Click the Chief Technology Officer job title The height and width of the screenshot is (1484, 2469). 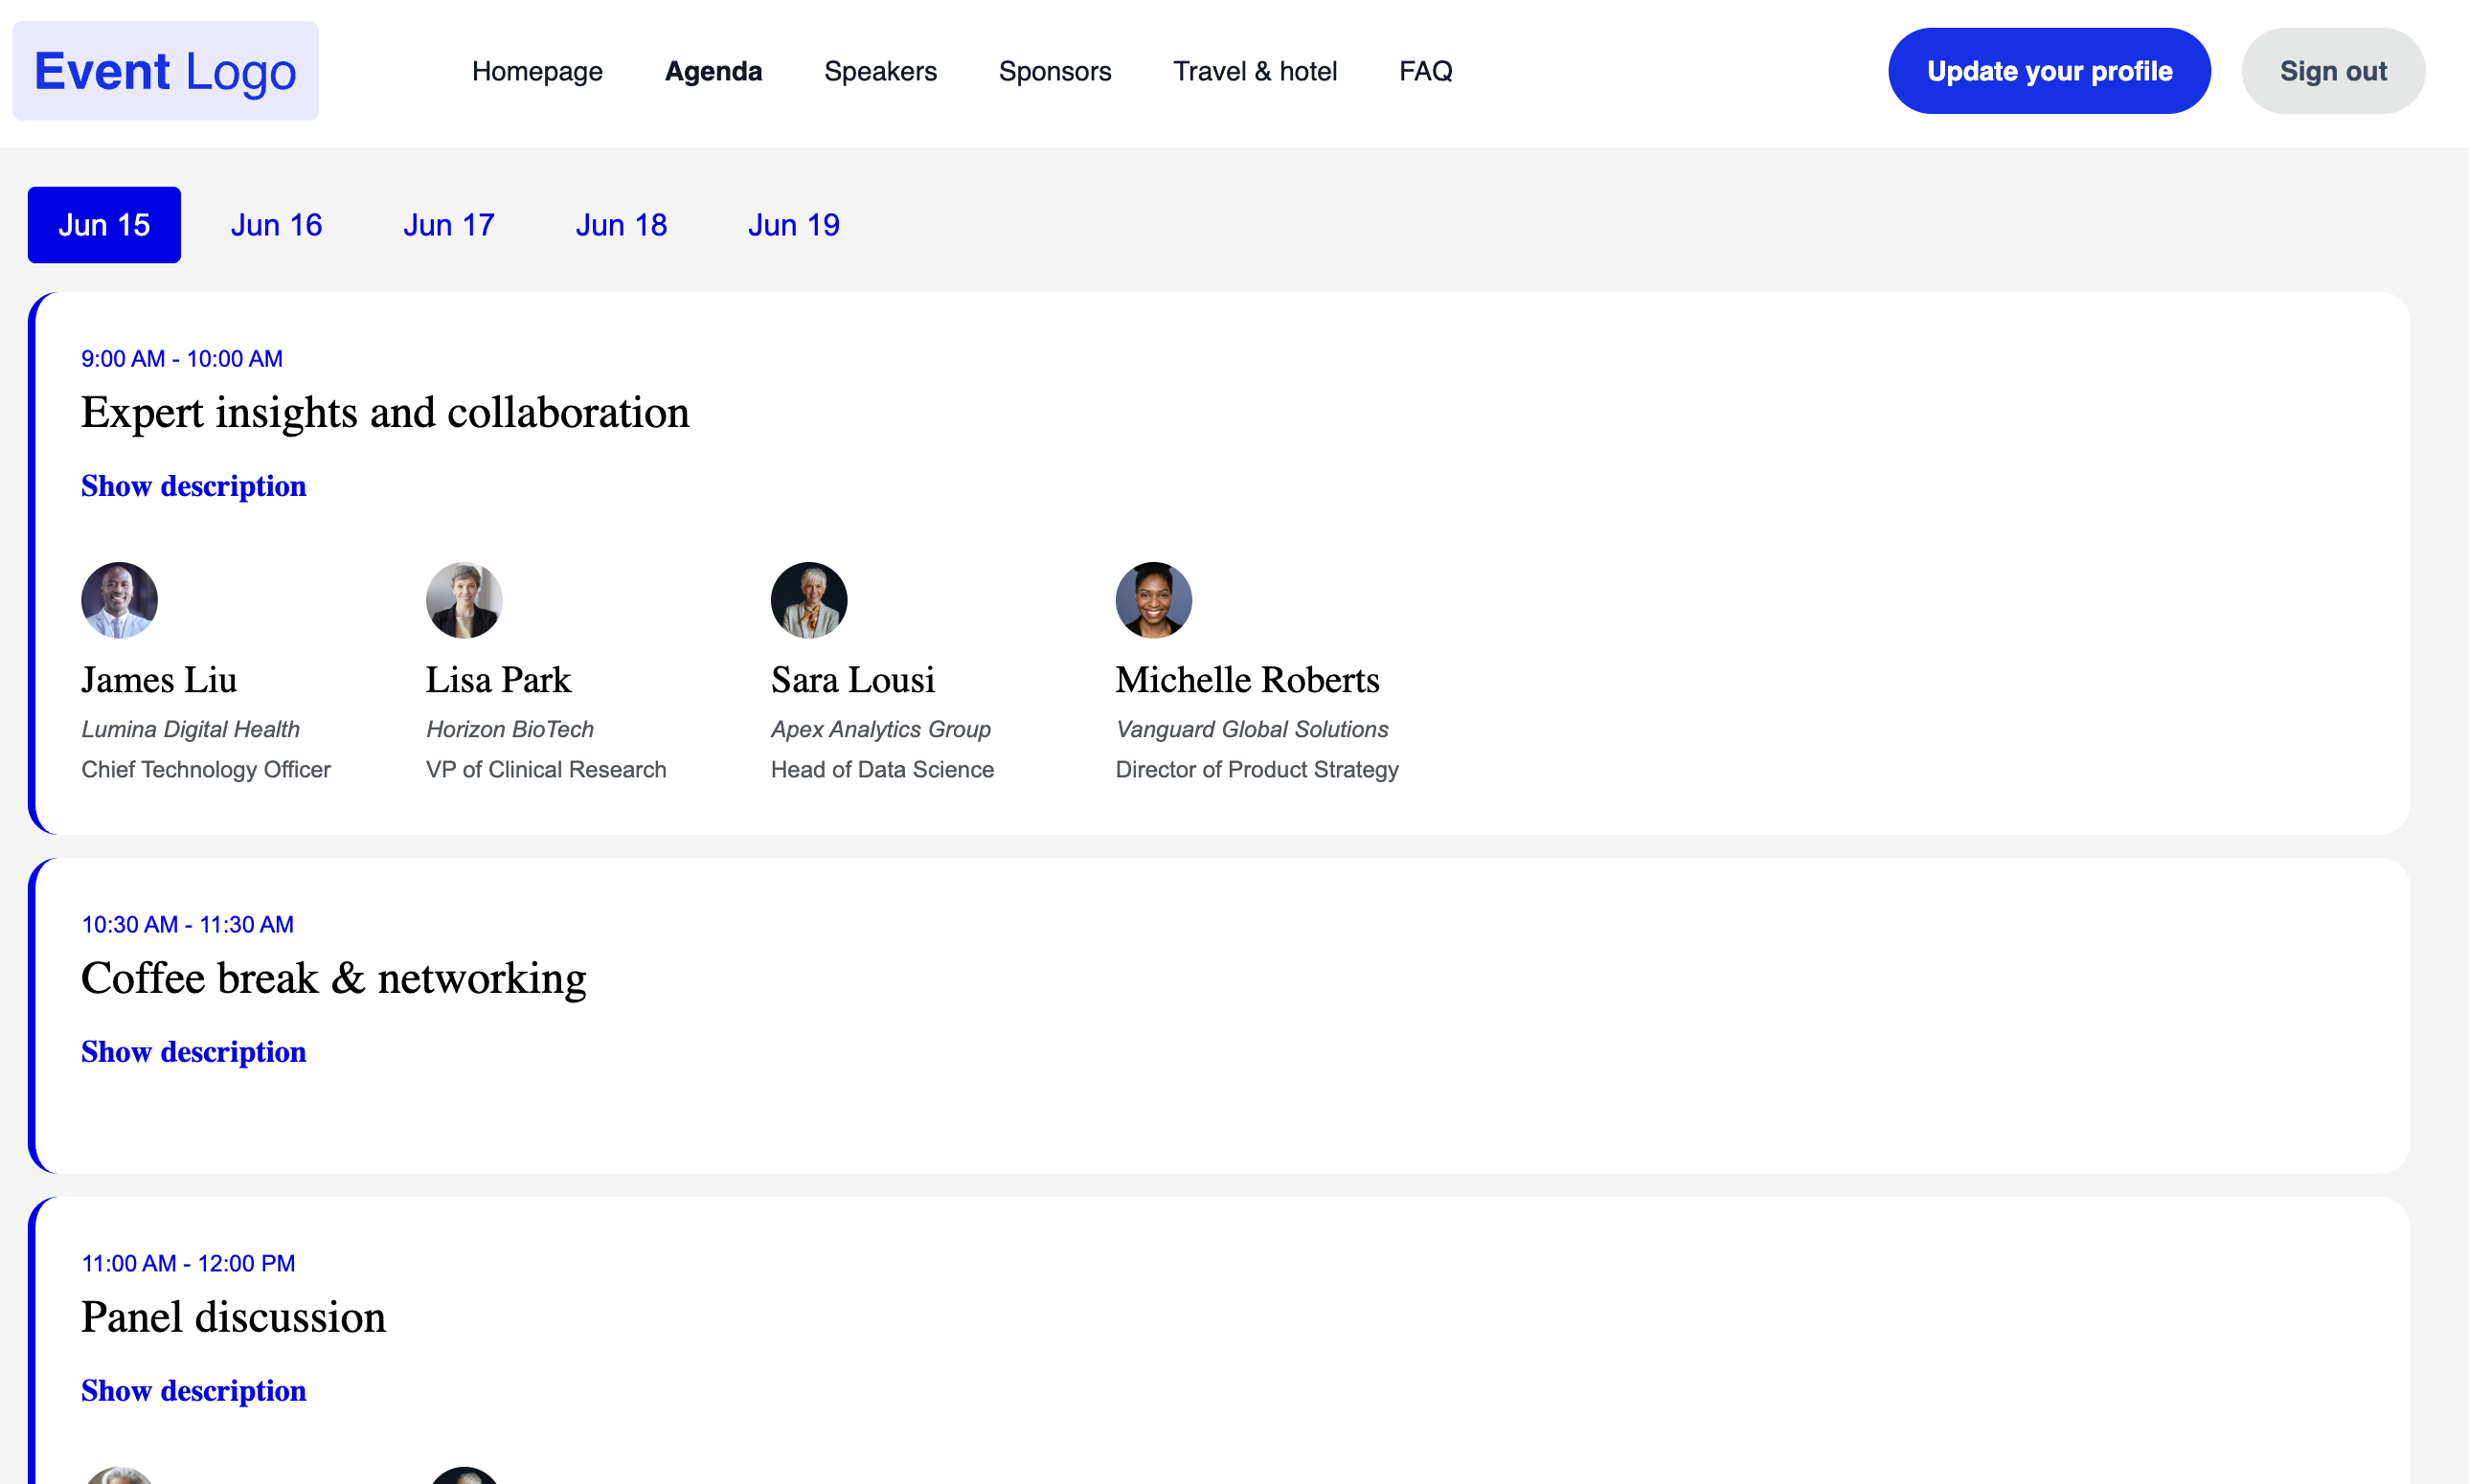(x=206, y=770)
